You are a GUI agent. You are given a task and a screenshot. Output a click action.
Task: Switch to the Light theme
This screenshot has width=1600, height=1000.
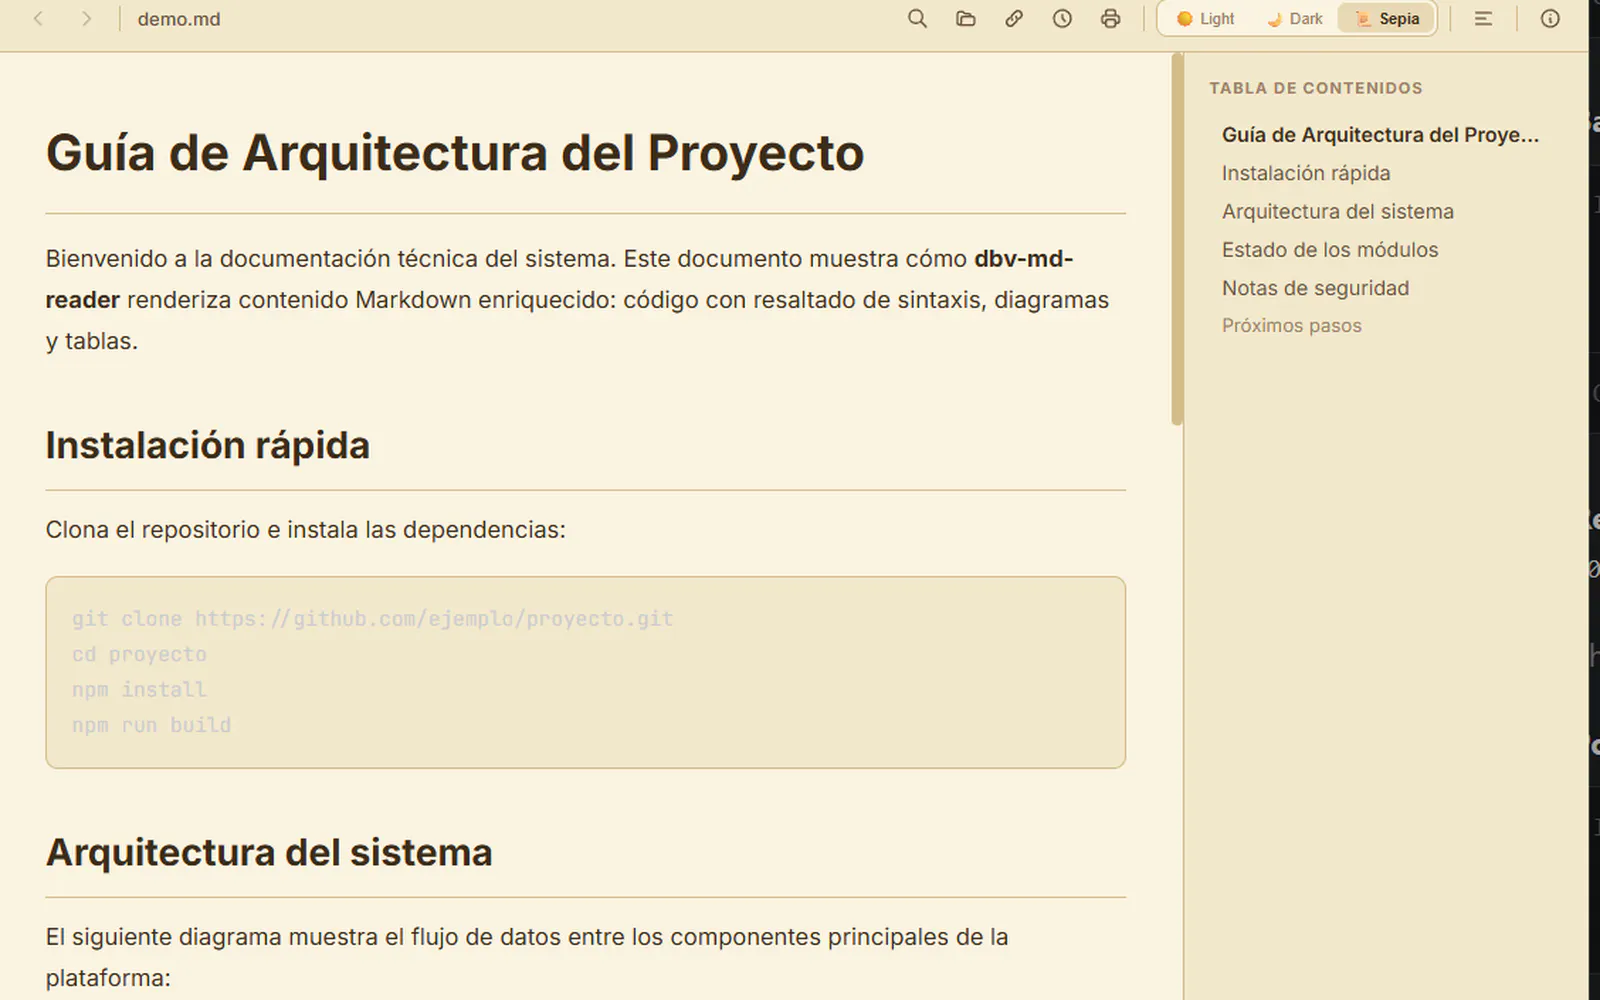pos(1206,19)
